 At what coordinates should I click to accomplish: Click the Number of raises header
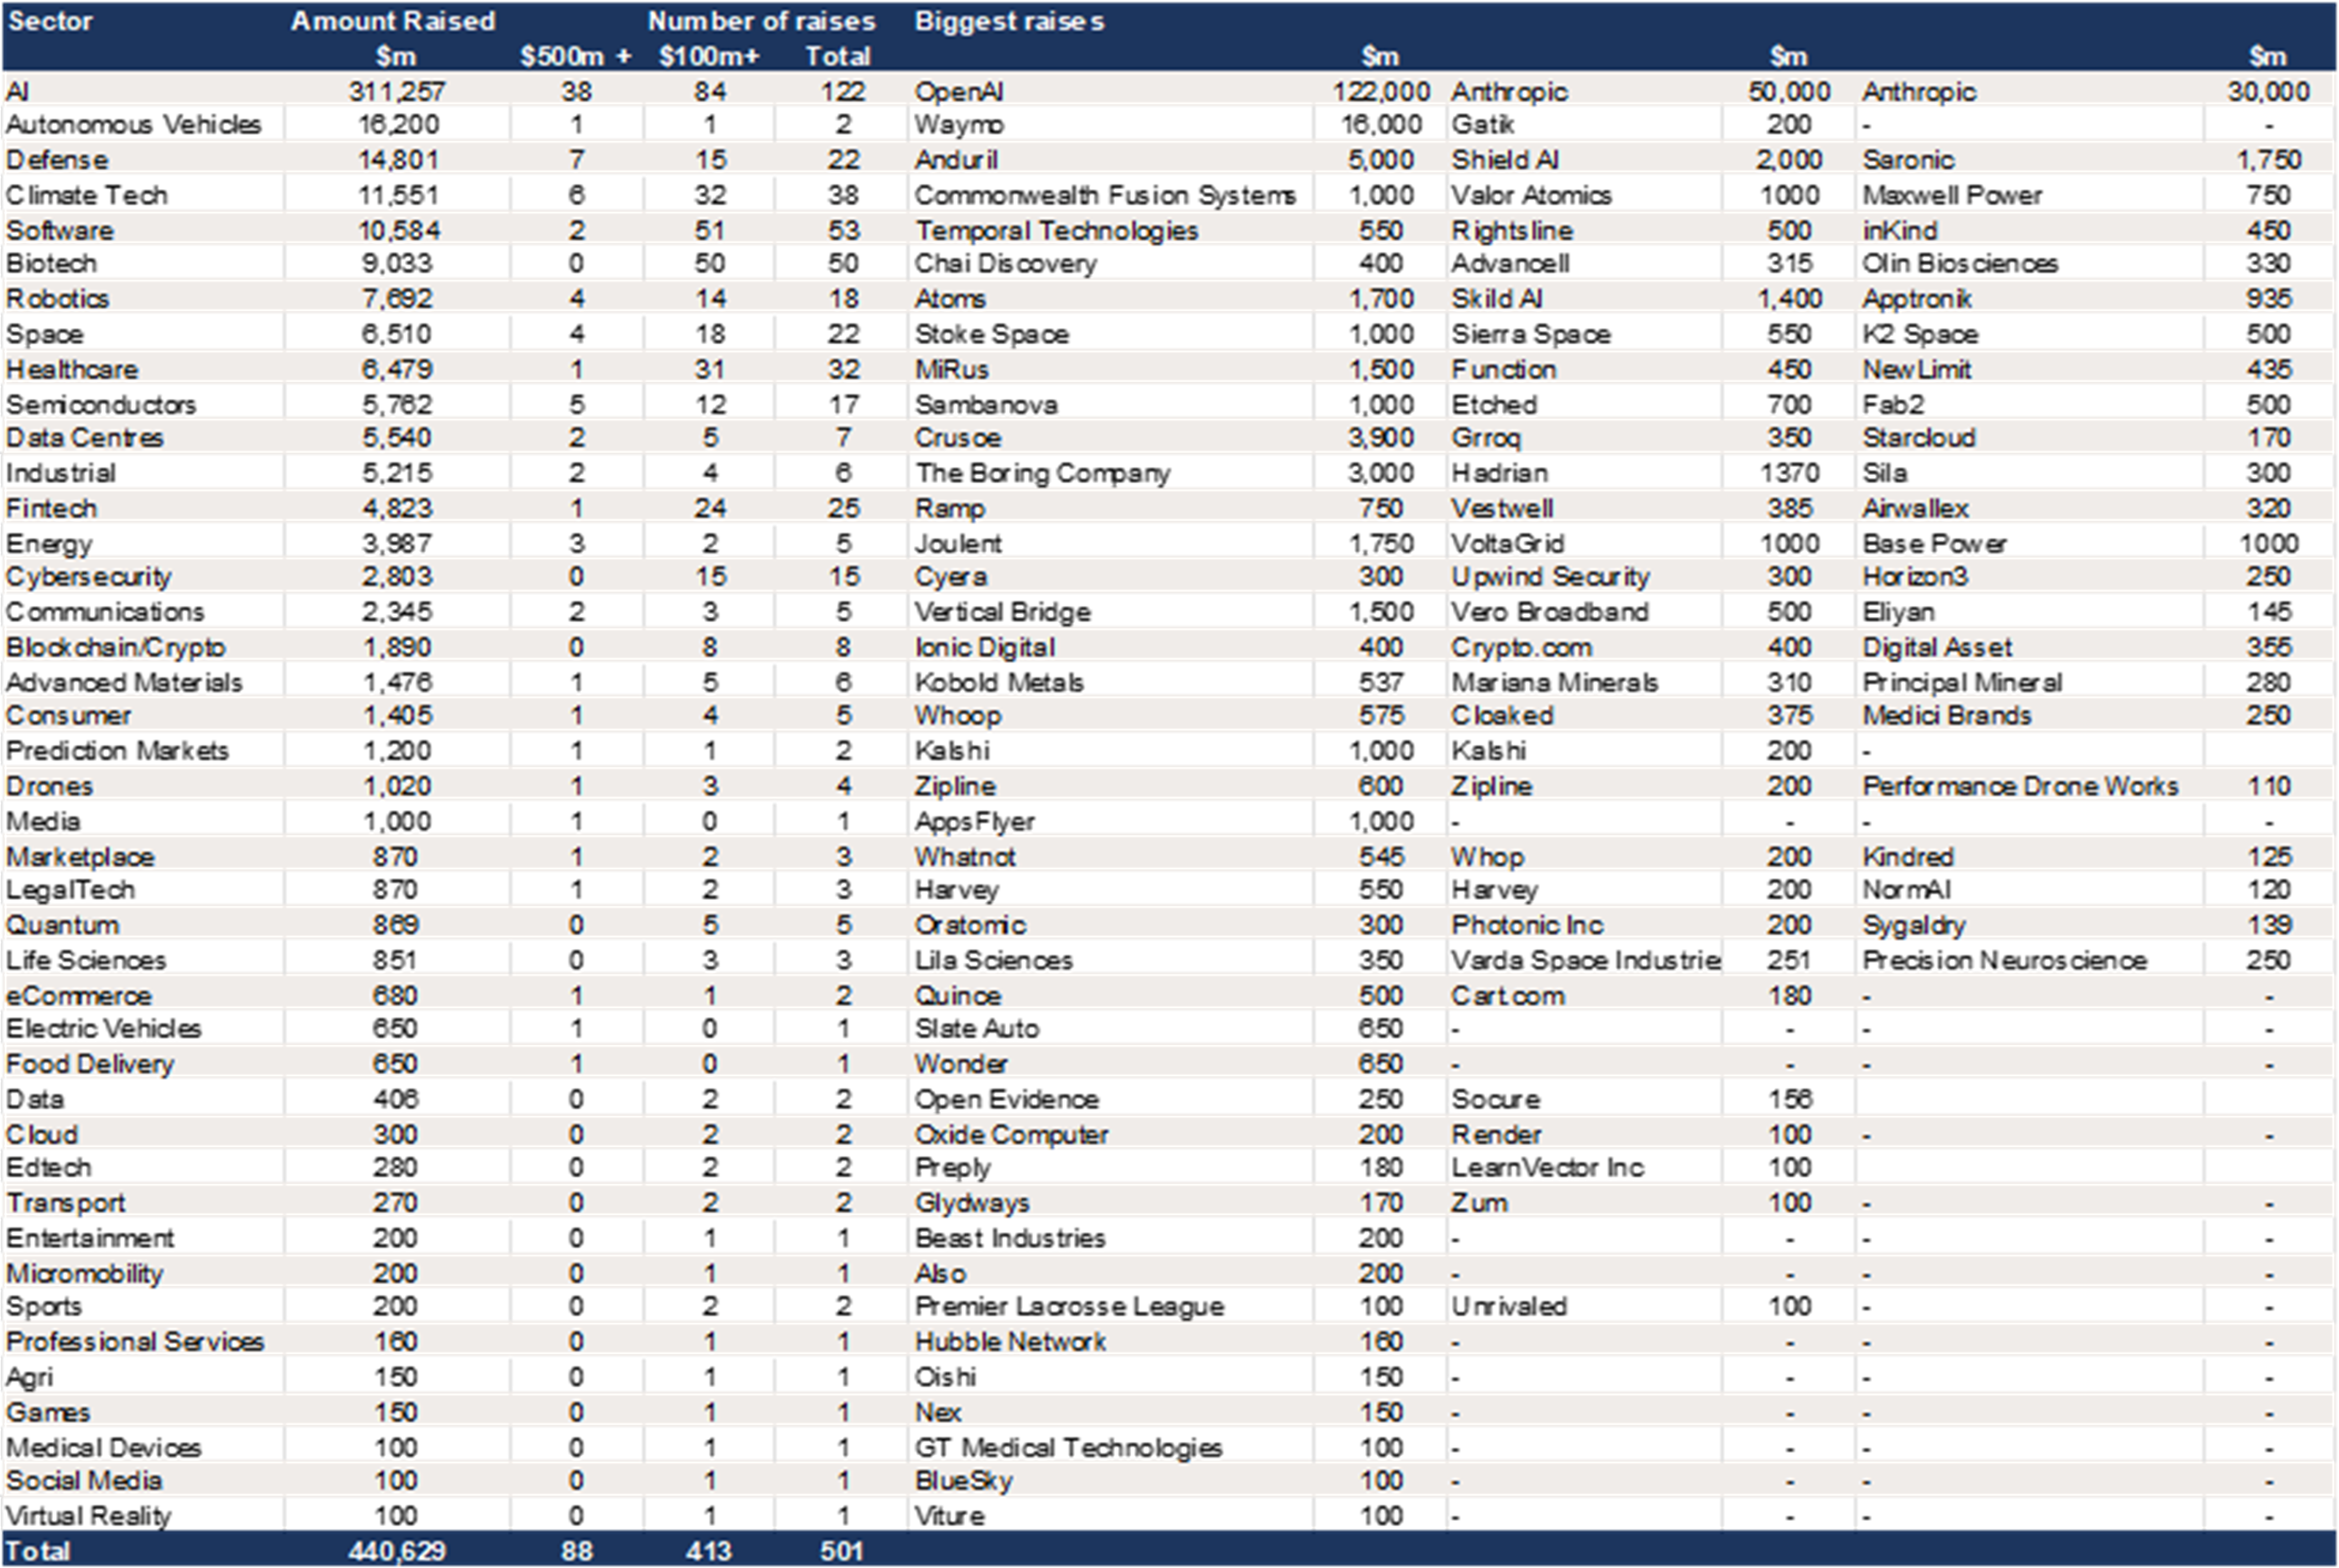click(x=761, y=21)
